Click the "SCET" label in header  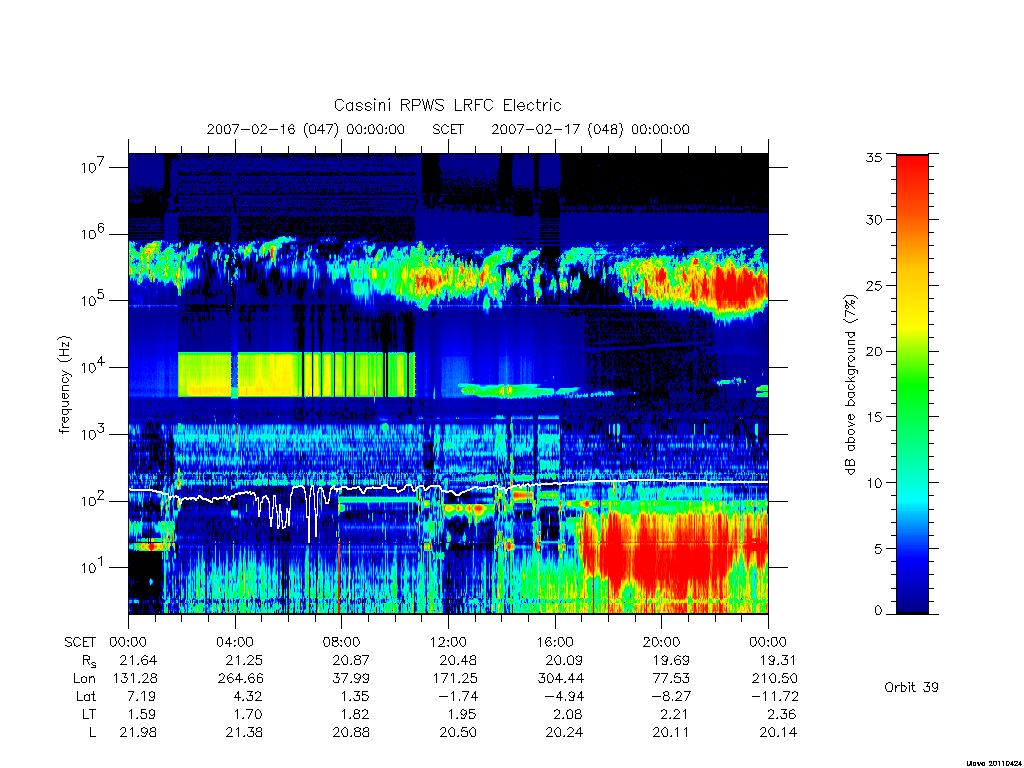pyautogui.click(x=448, y=129)
